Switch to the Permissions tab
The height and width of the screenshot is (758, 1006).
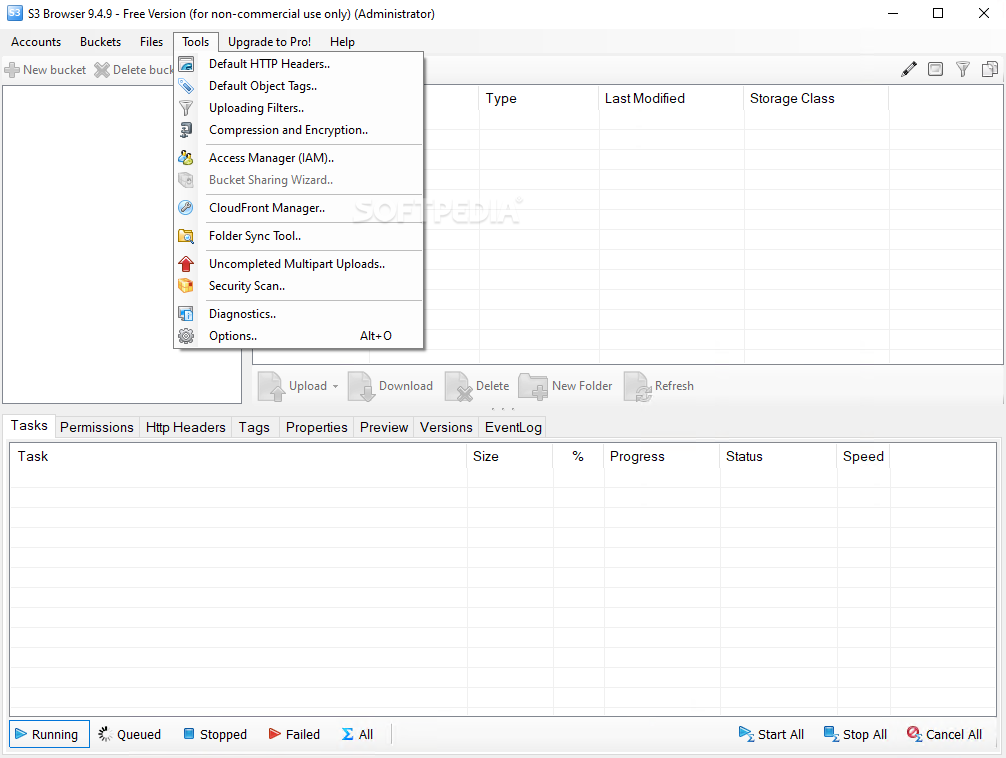point(97,427)
